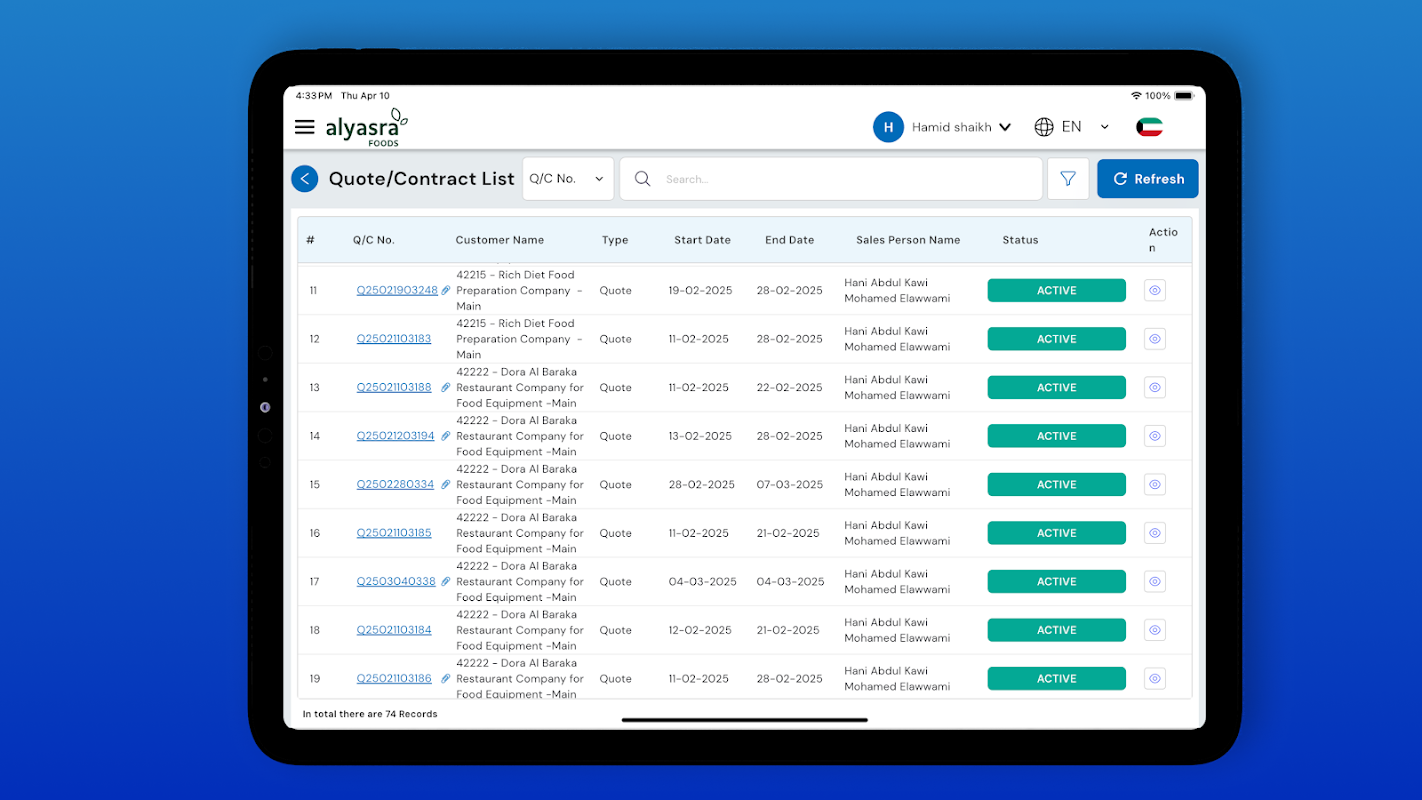Open quote Q25021103186 link
1422x800 pixels.
tap(394, 679)
